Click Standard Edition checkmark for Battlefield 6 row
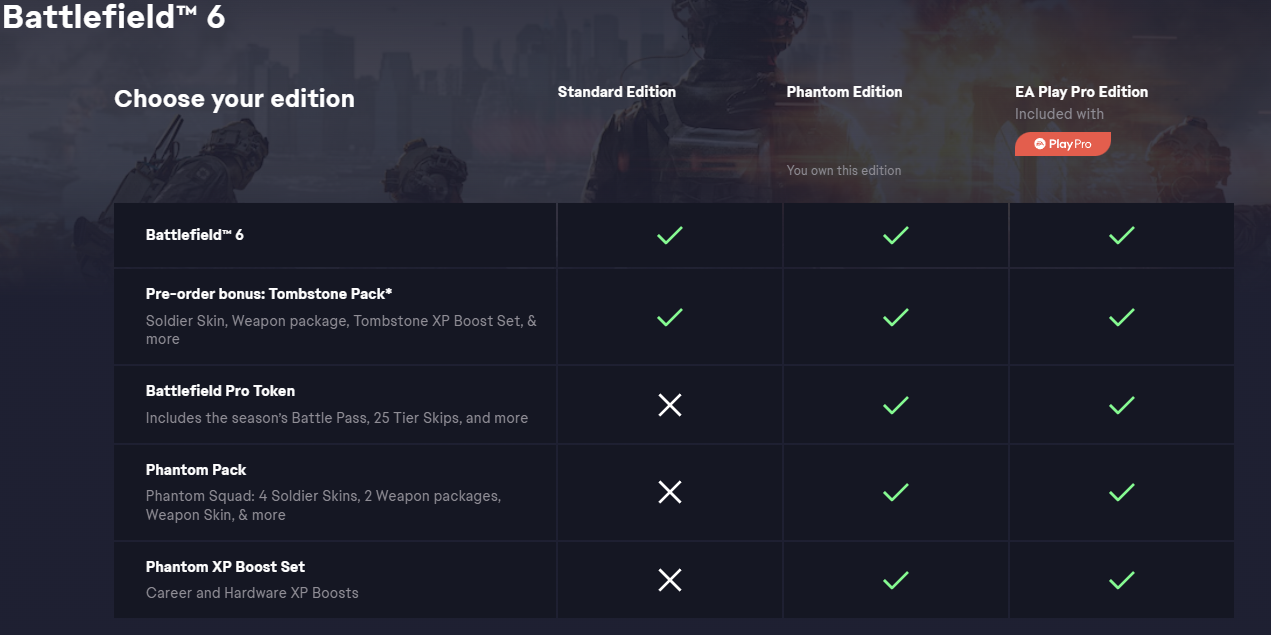The height and width of the screenshot is (635, 1271). 669,235
